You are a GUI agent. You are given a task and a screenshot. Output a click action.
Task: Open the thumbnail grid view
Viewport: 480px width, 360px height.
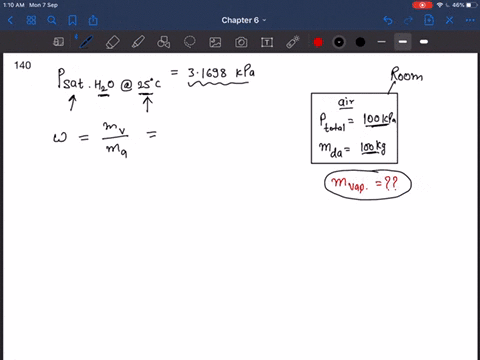(x=31, y=20)
